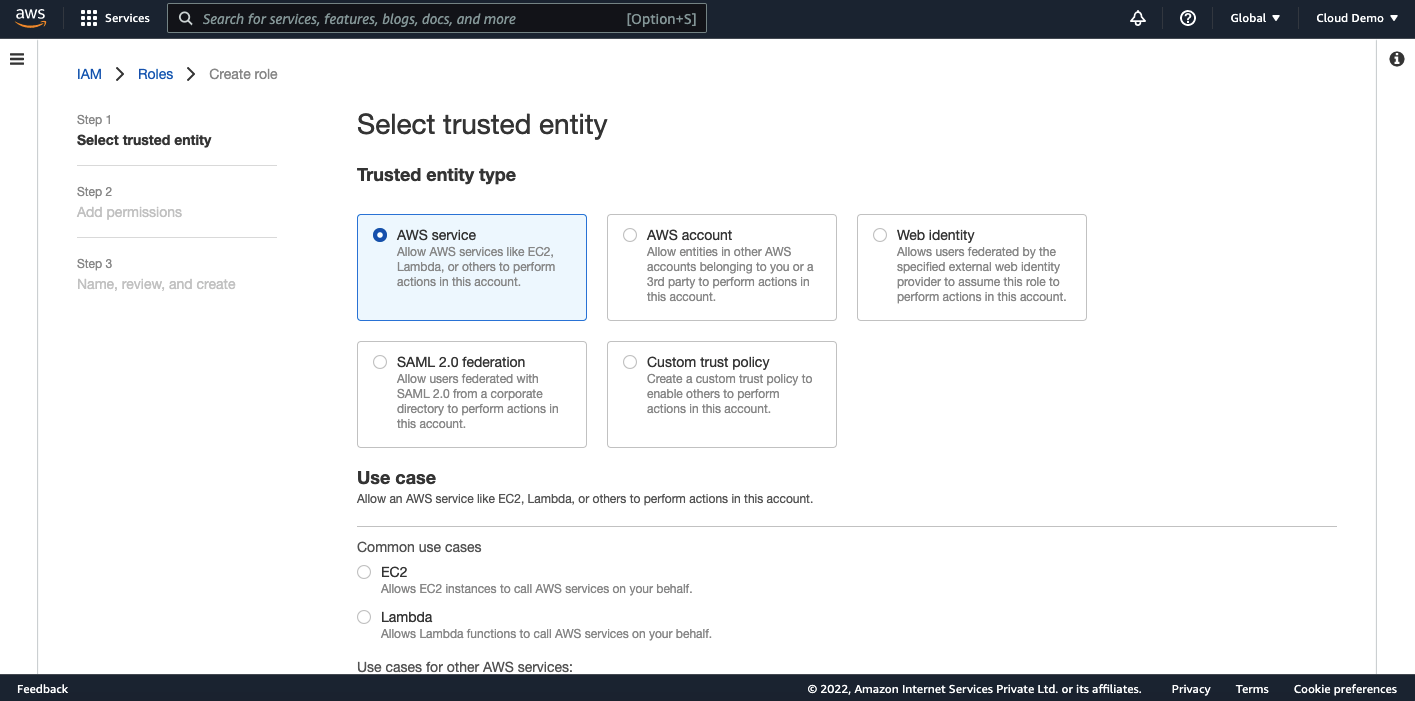Click the search magnifier icon
This screenshot has width=1415, height=701.
click(185, 18)
